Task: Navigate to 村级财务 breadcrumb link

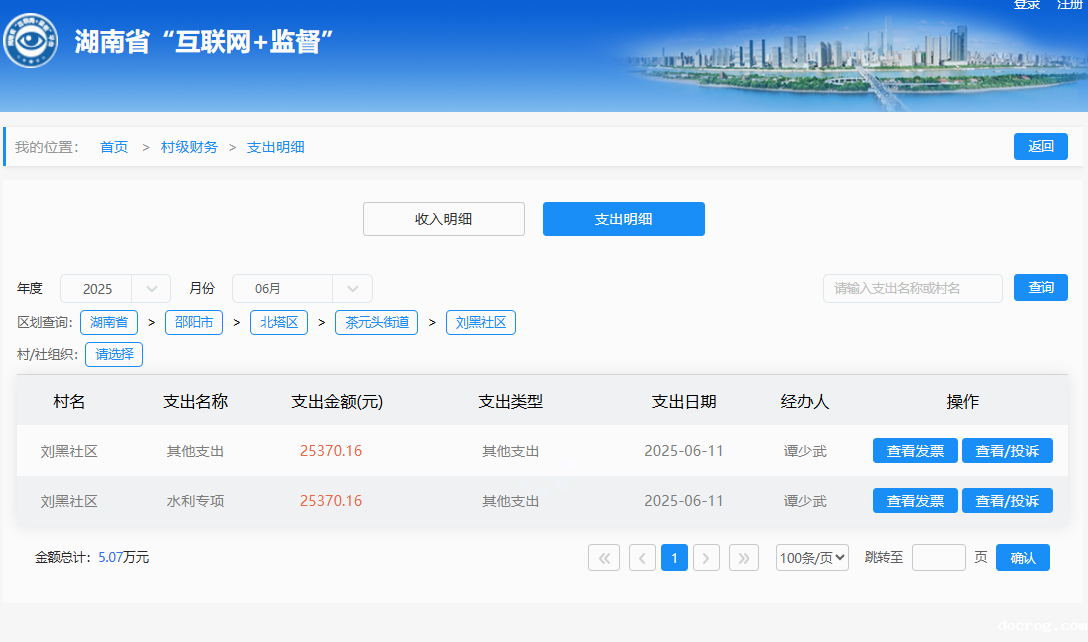Action: (x=189, y=147)
